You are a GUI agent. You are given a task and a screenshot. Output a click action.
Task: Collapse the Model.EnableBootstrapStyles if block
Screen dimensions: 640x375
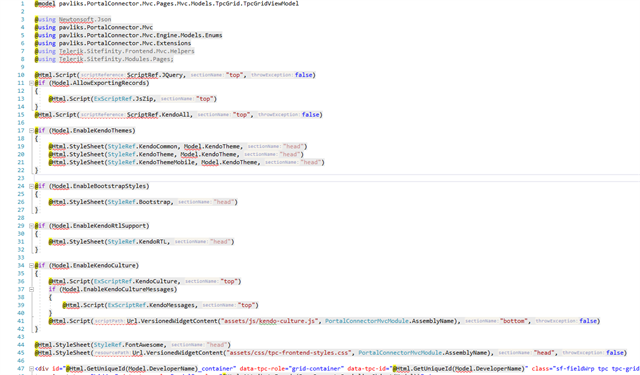click(x=31, y=186)
